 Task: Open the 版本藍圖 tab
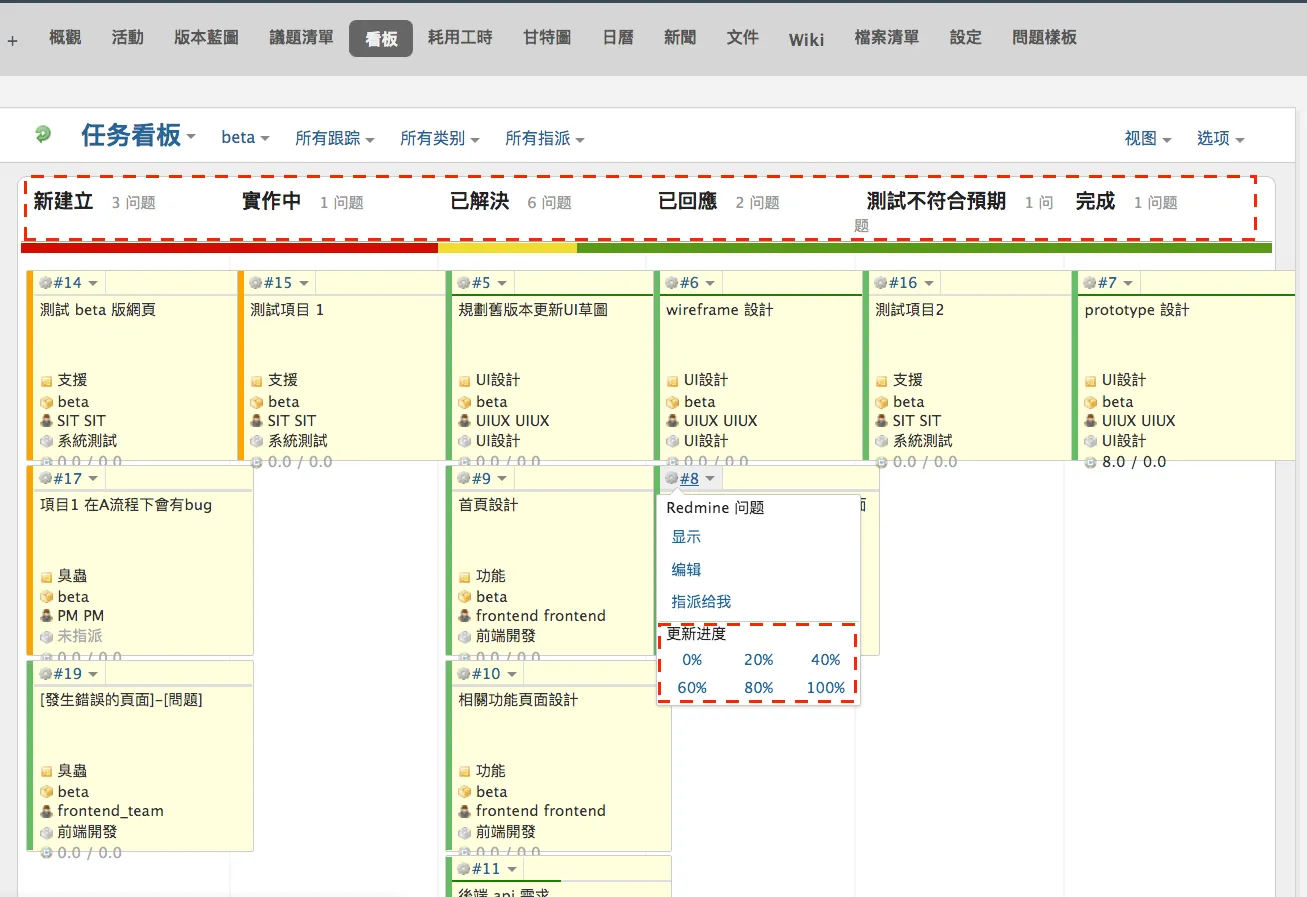pyautogui.click(x=206, y=38)
